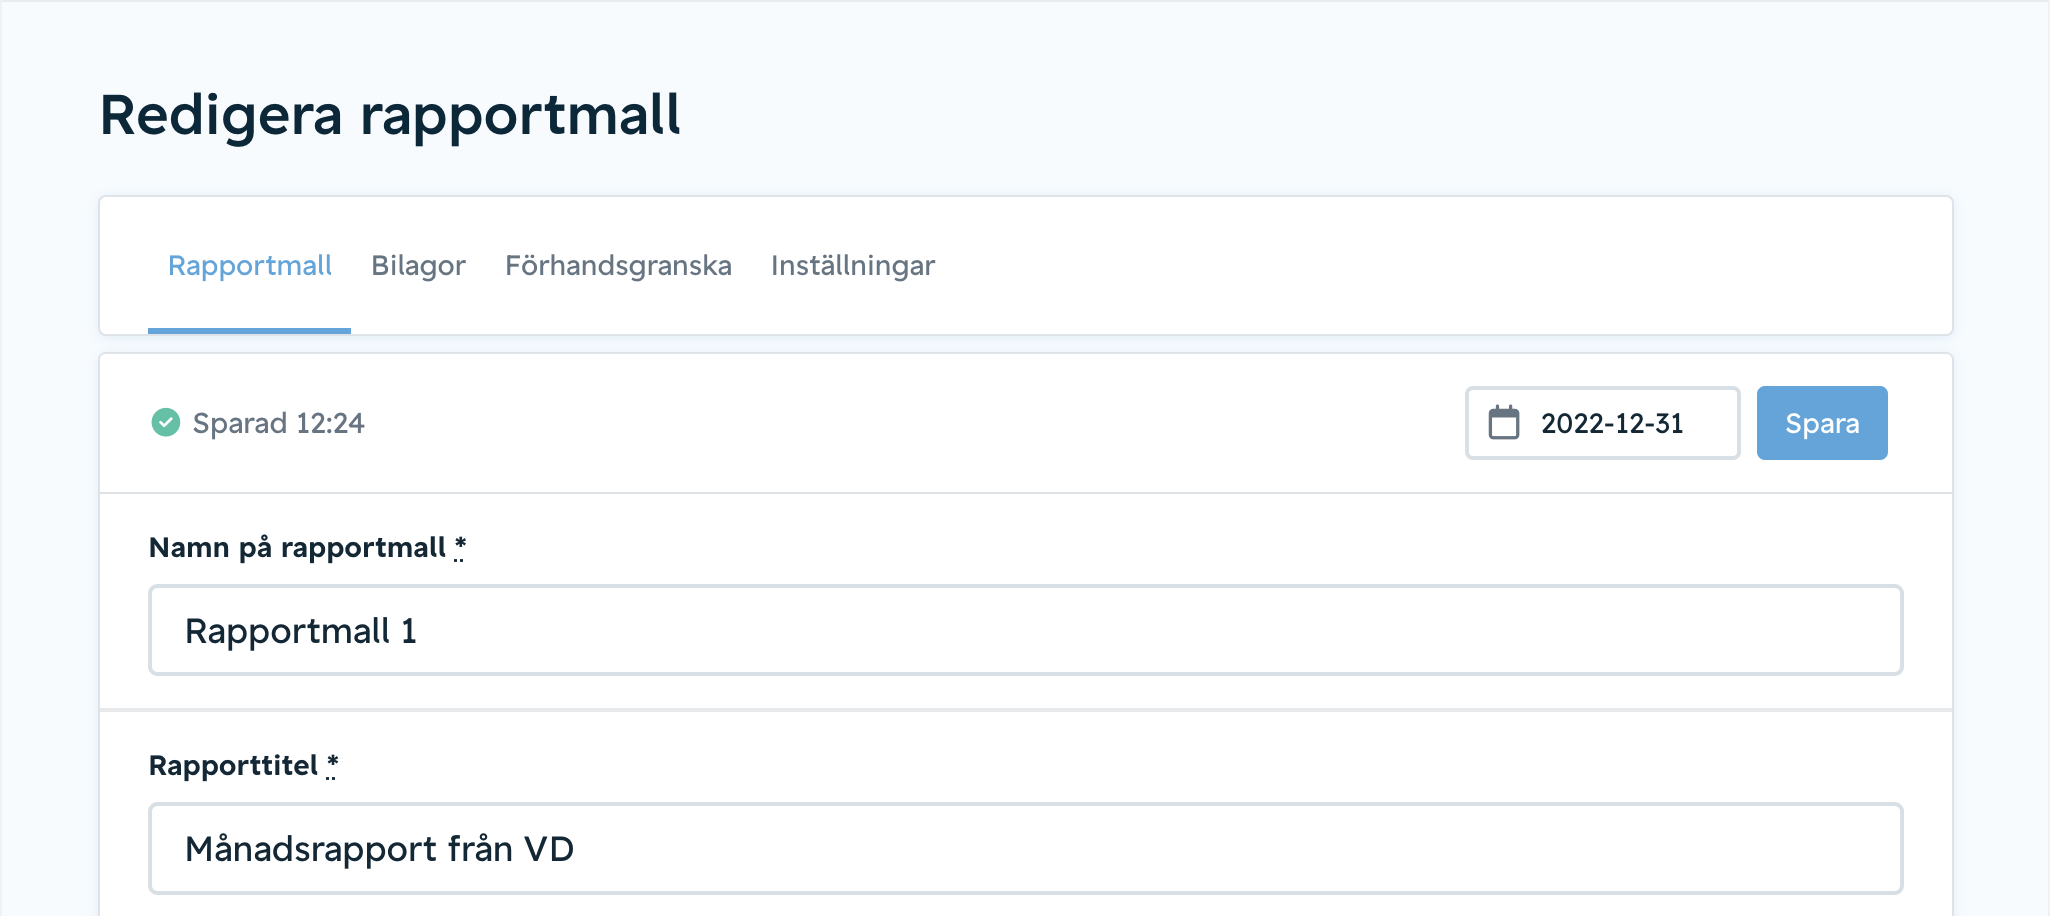
Task: Go to the Inställningar tab
Action: [x=853, y=266]
